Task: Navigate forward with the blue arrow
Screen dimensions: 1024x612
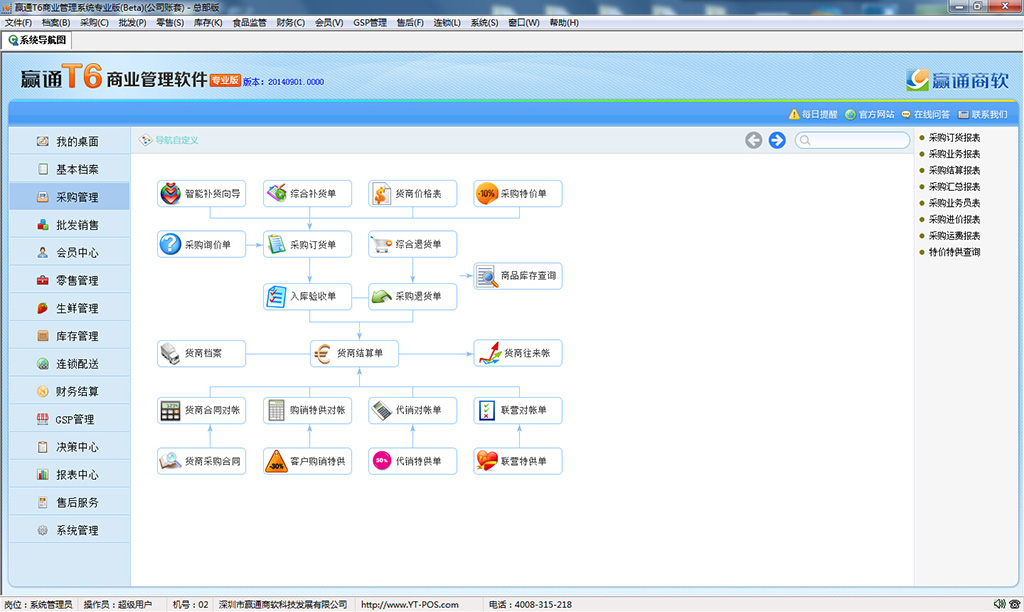Action: coord(777,140)
